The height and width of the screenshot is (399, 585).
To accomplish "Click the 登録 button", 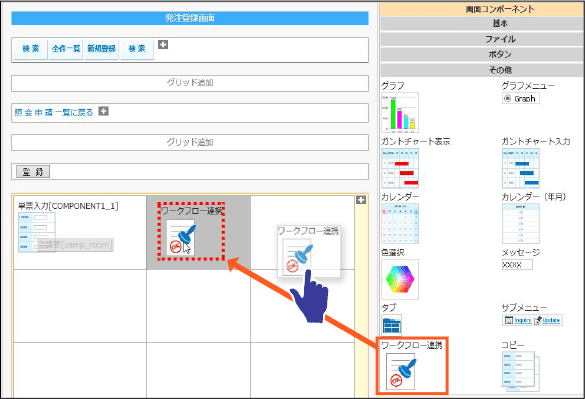I will (x=33, y=172).
